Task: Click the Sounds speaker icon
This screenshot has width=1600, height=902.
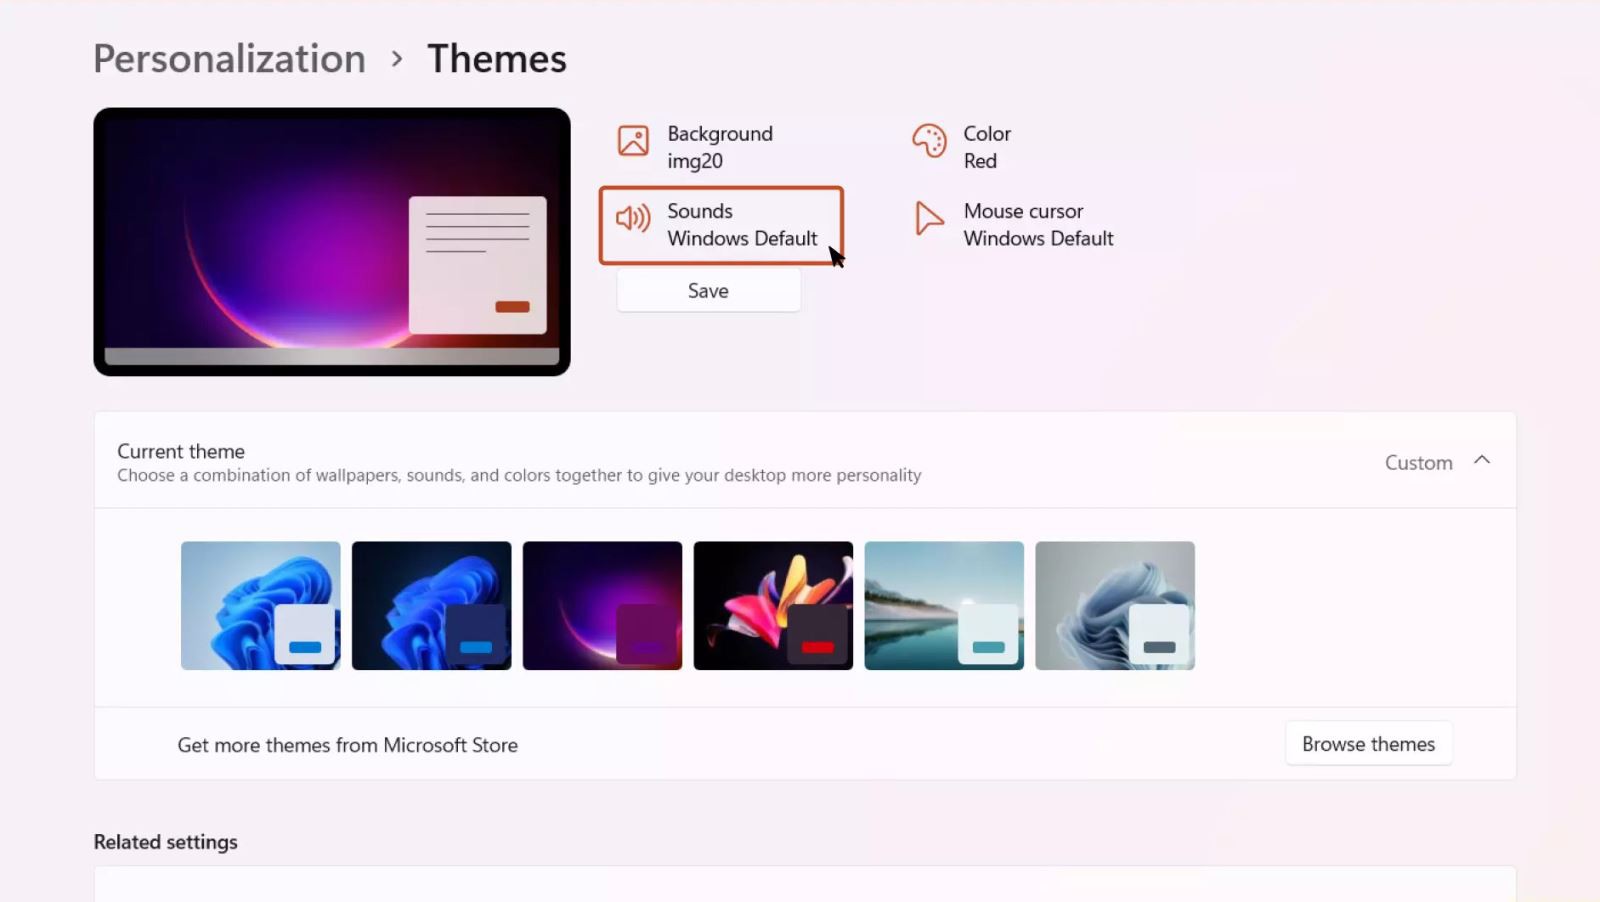Action: coord(633,218)
